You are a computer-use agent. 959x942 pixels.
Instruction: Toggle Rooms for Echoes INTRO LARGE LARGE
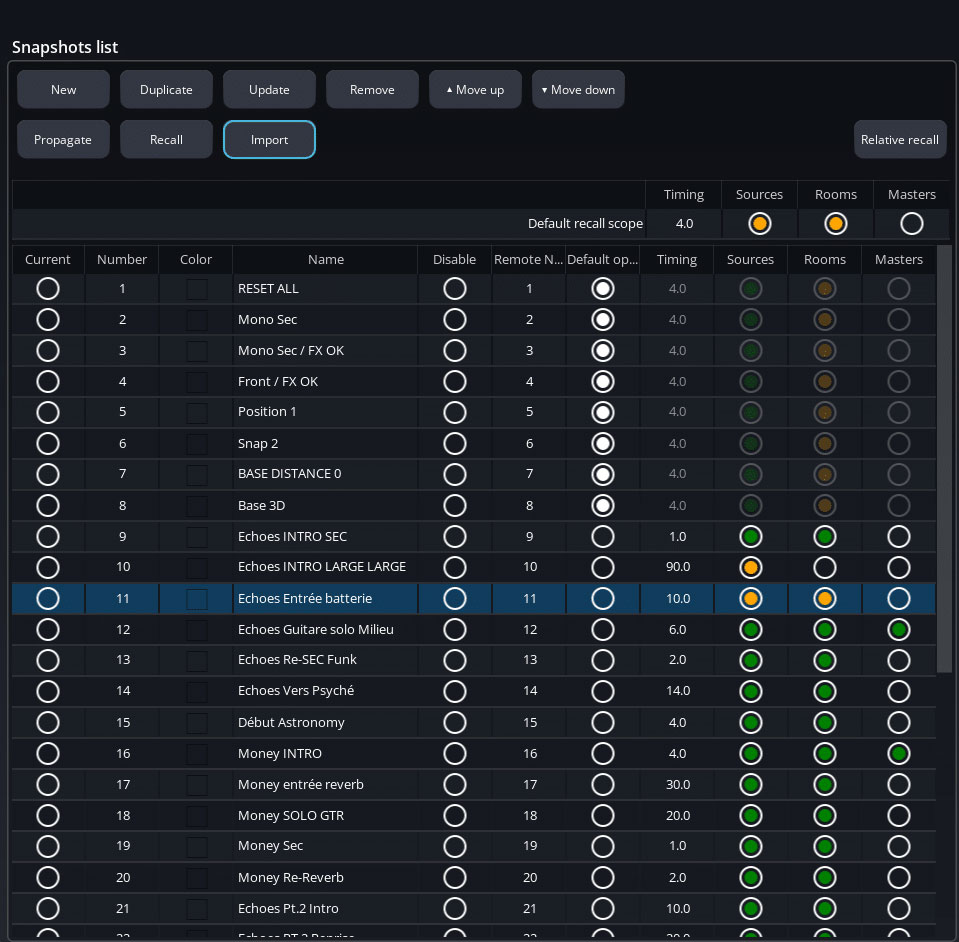pyautogui.click(x=824, y=568)
